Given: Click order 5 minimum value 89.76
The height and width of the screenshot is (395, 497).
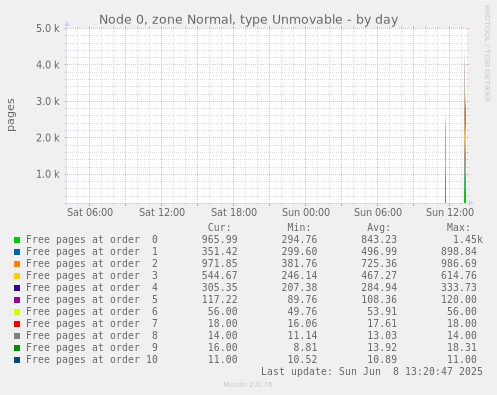Looking at the screenshot, I should [302, 300].
